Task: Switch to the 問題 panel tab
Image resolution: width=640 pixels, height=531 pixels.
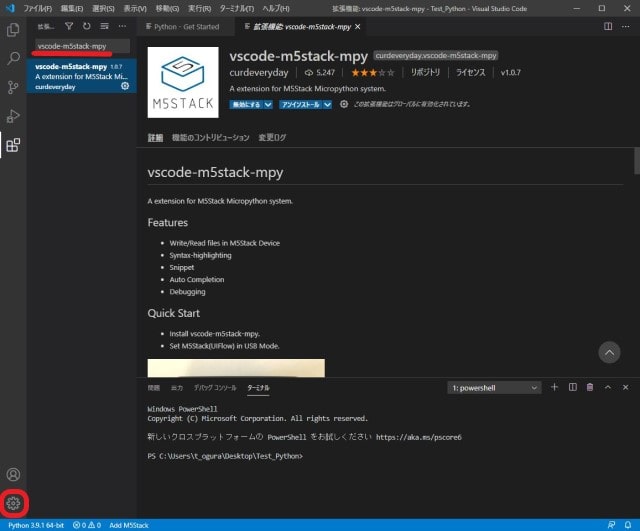Action: tap(153, 388)
